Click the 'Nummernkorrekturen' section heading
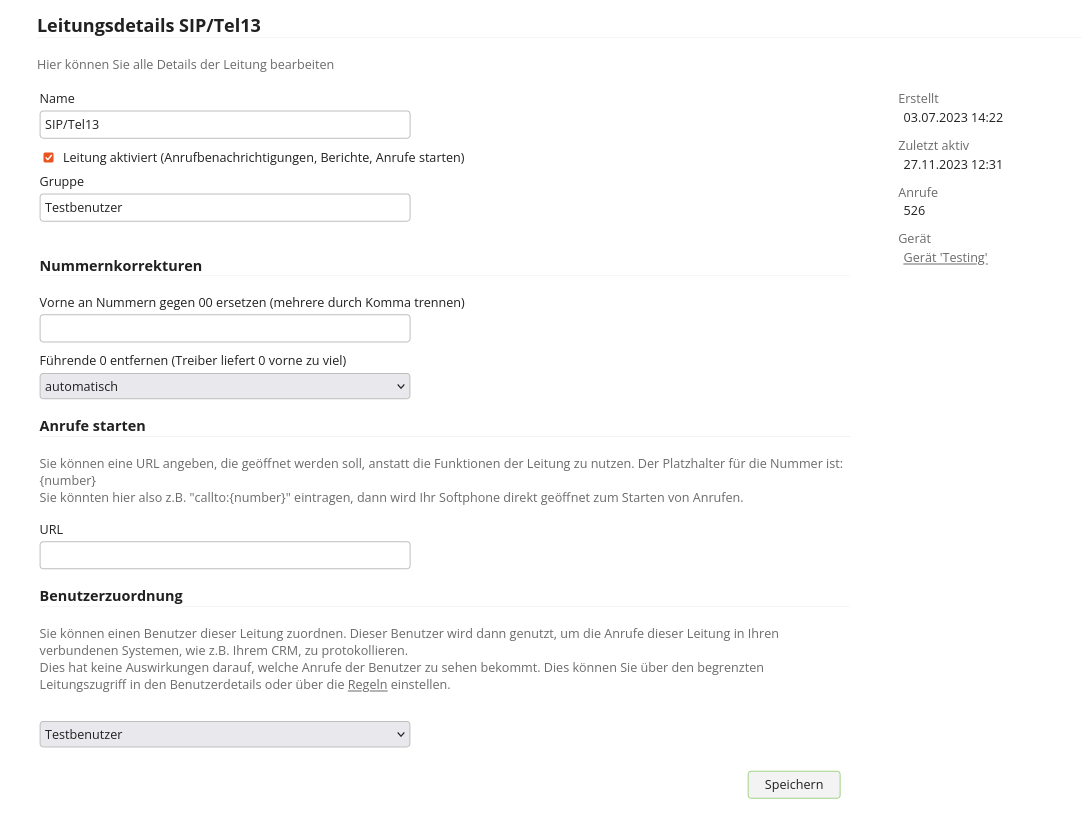 point(121,266)
